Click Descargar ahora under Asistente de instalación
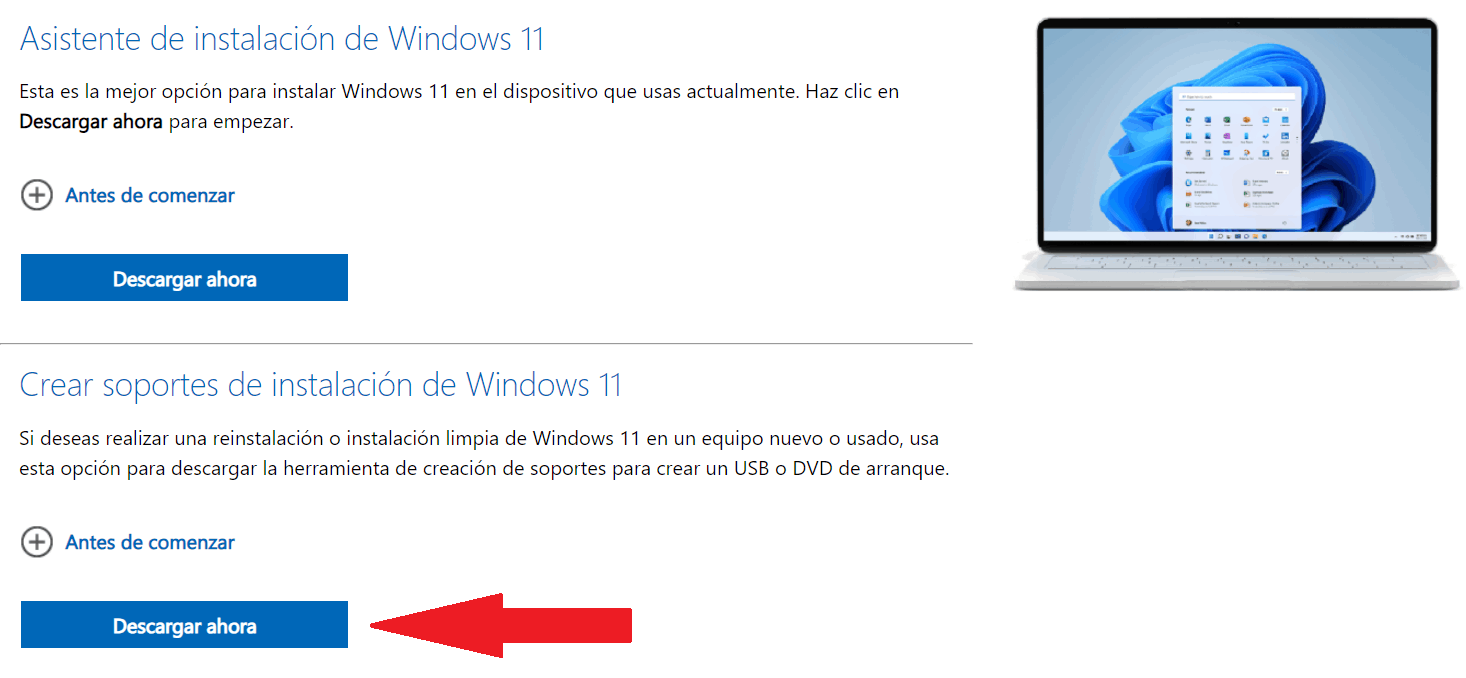This screenshot has height=678, width=1466. 184,278
